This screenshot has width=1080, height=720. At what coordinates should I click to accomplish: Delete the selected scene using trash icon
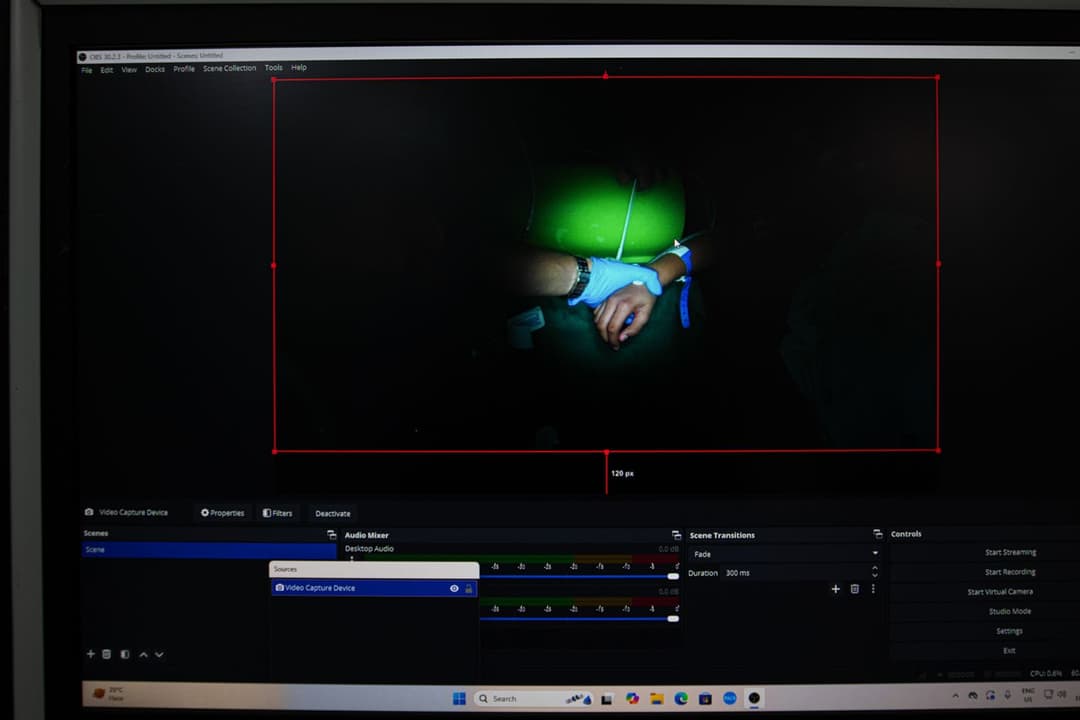[x=107, y=654]
